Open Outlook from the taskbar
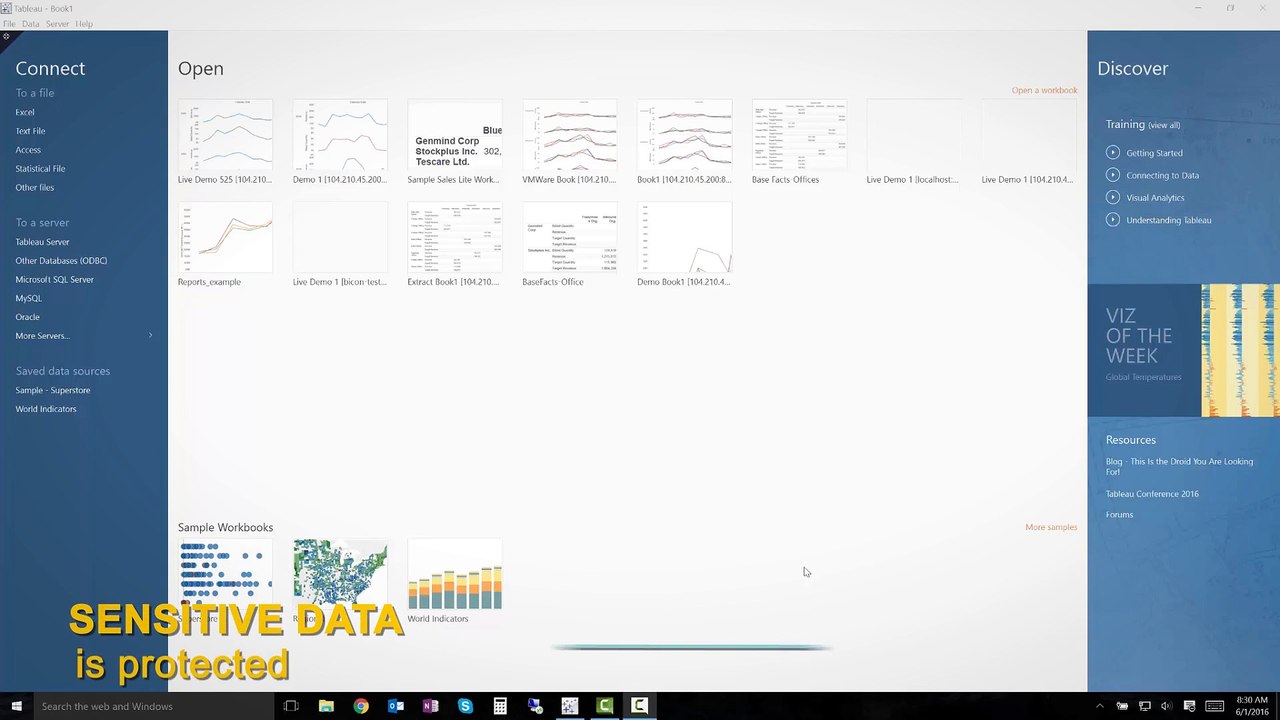Screen dimensions: 1280x720 click(396, 706)
